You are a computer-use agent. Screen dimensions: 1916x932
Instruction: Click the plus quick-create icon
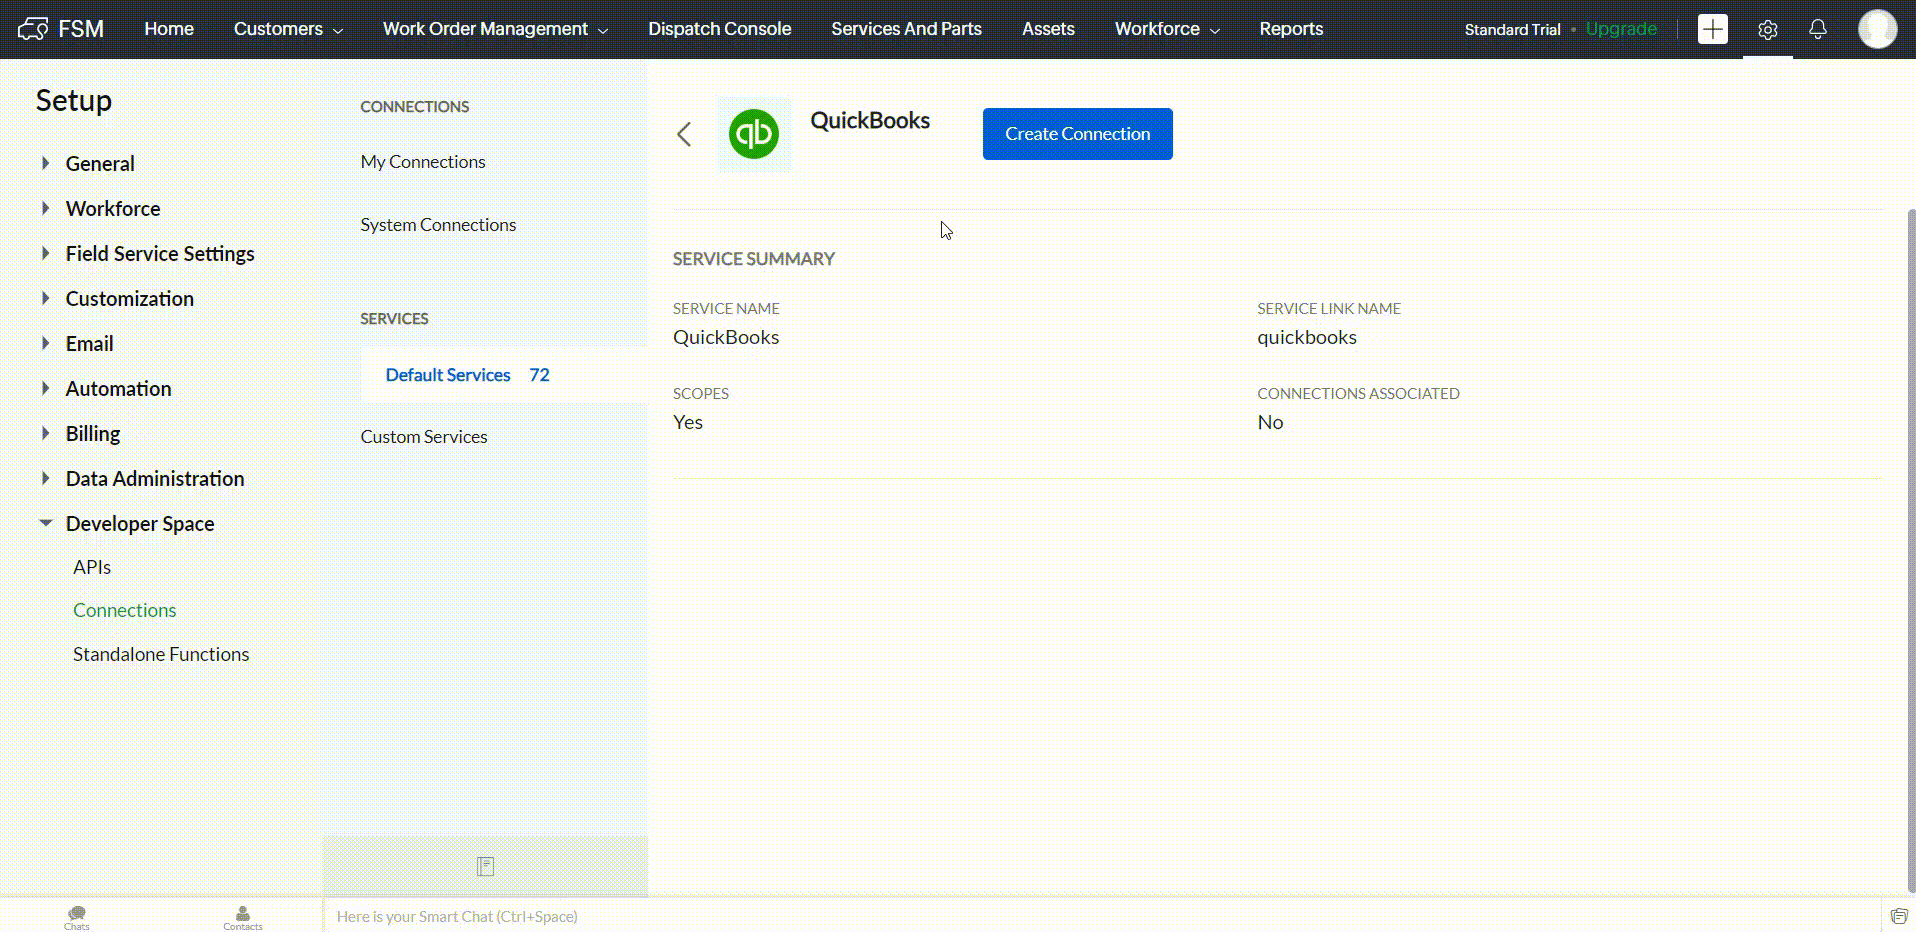point(1712,29)
